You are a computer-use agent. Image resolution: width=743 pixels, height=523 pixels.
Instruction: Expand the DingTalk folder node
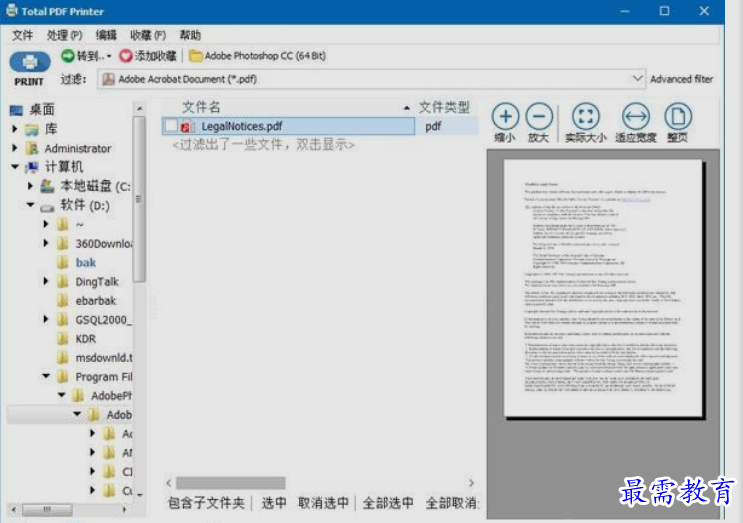[45, 281]
